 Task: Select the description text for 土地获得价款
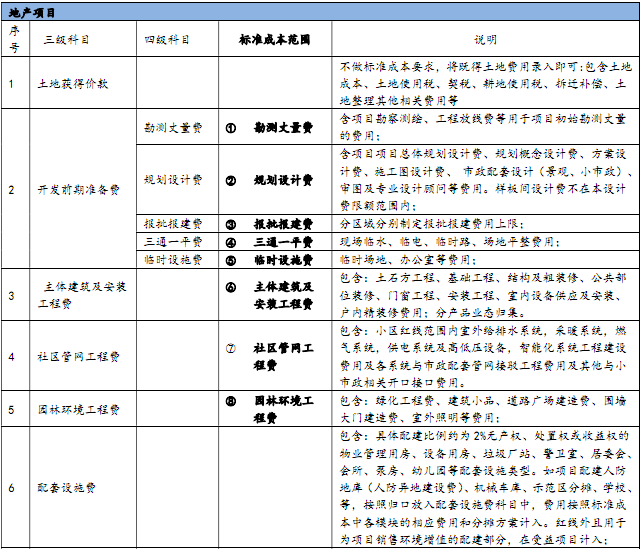tap(484, 84)
